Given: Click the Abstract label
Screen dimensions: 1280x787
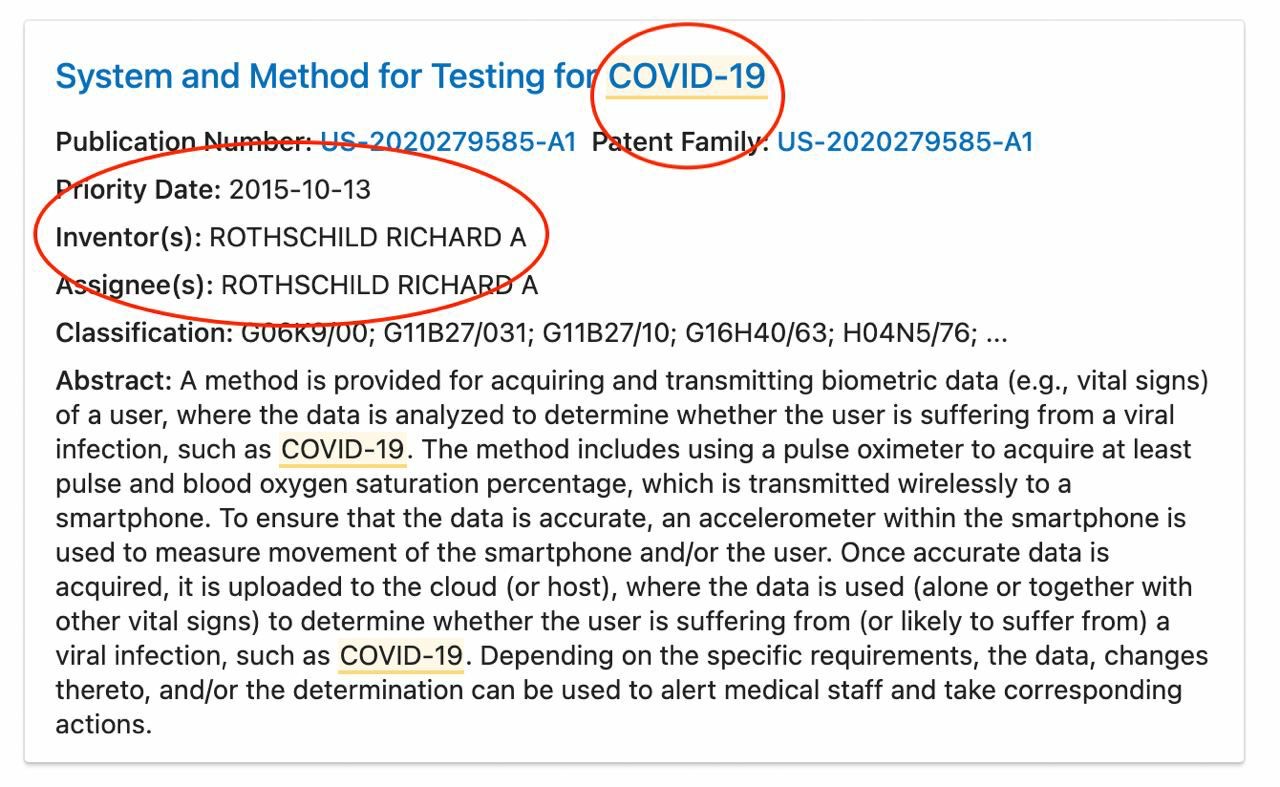Looking at the screenshot, I should coord(114,381).
